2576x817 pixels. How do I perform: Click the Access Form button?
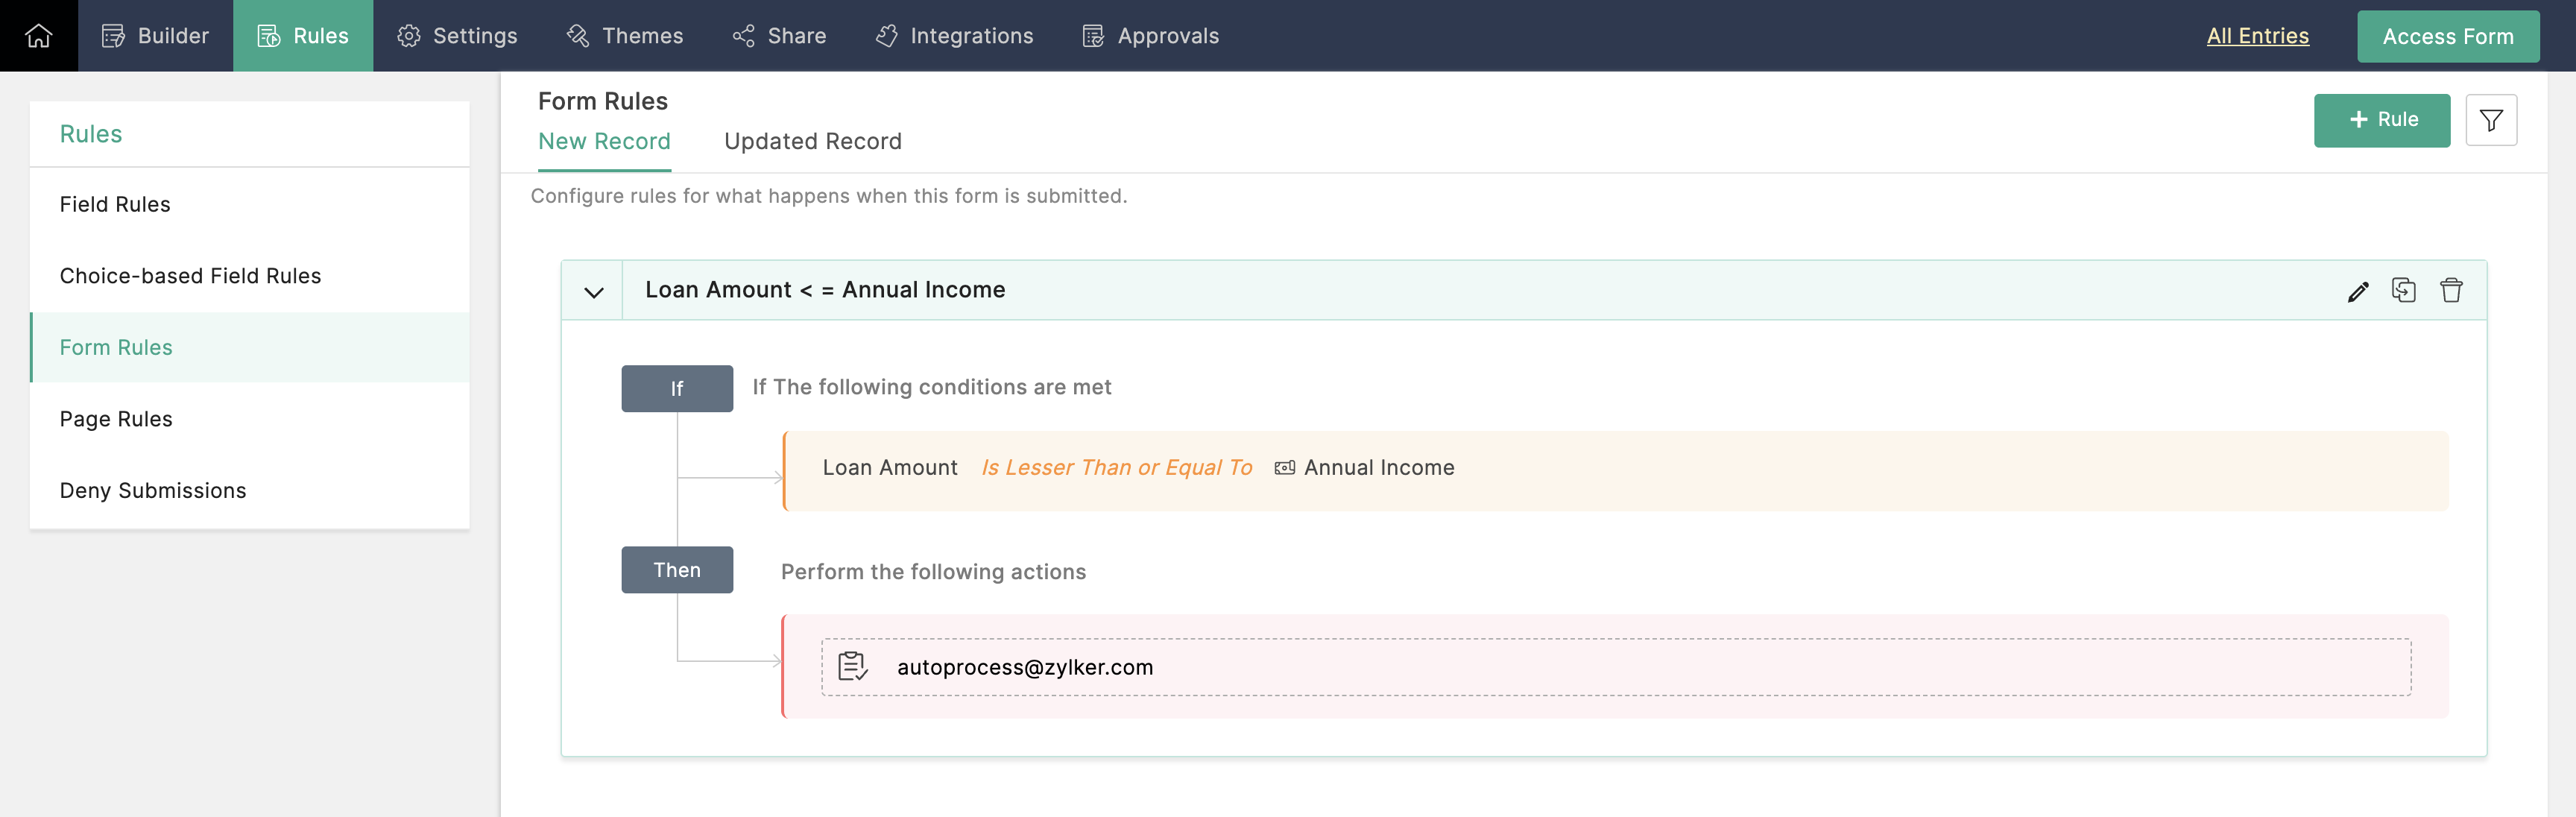pos(2447,37)
